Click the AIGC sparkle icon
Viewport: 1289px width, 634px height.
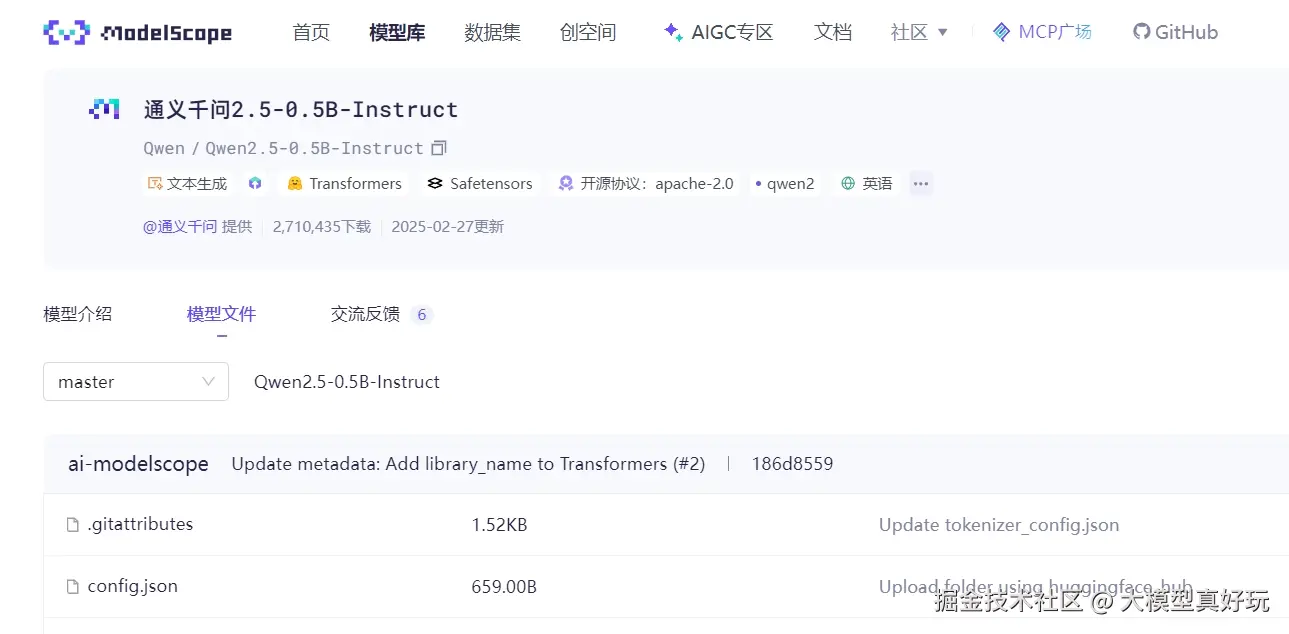pyautogui.click(x=673, y=32)
